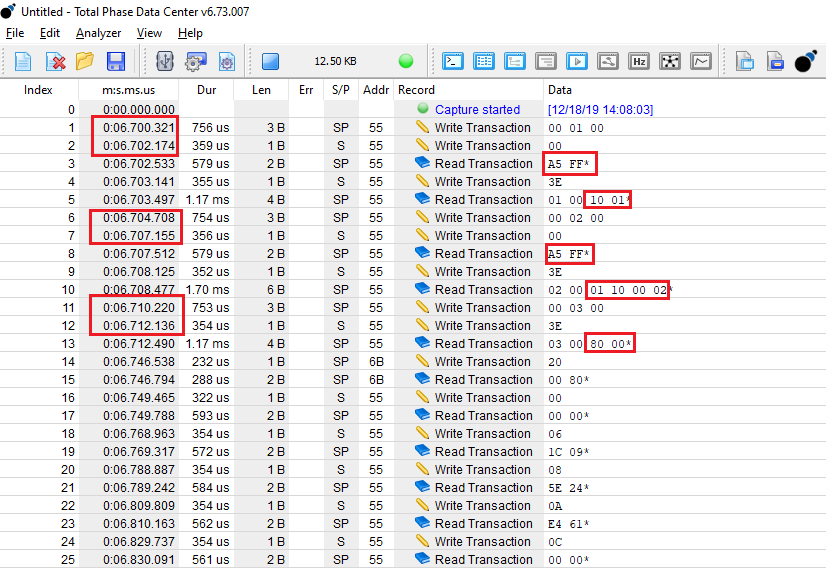Select Read Transaction at 0:06.830.091
Image resolution: width=826 pixels, height=568 pixels.
point(413,560)
